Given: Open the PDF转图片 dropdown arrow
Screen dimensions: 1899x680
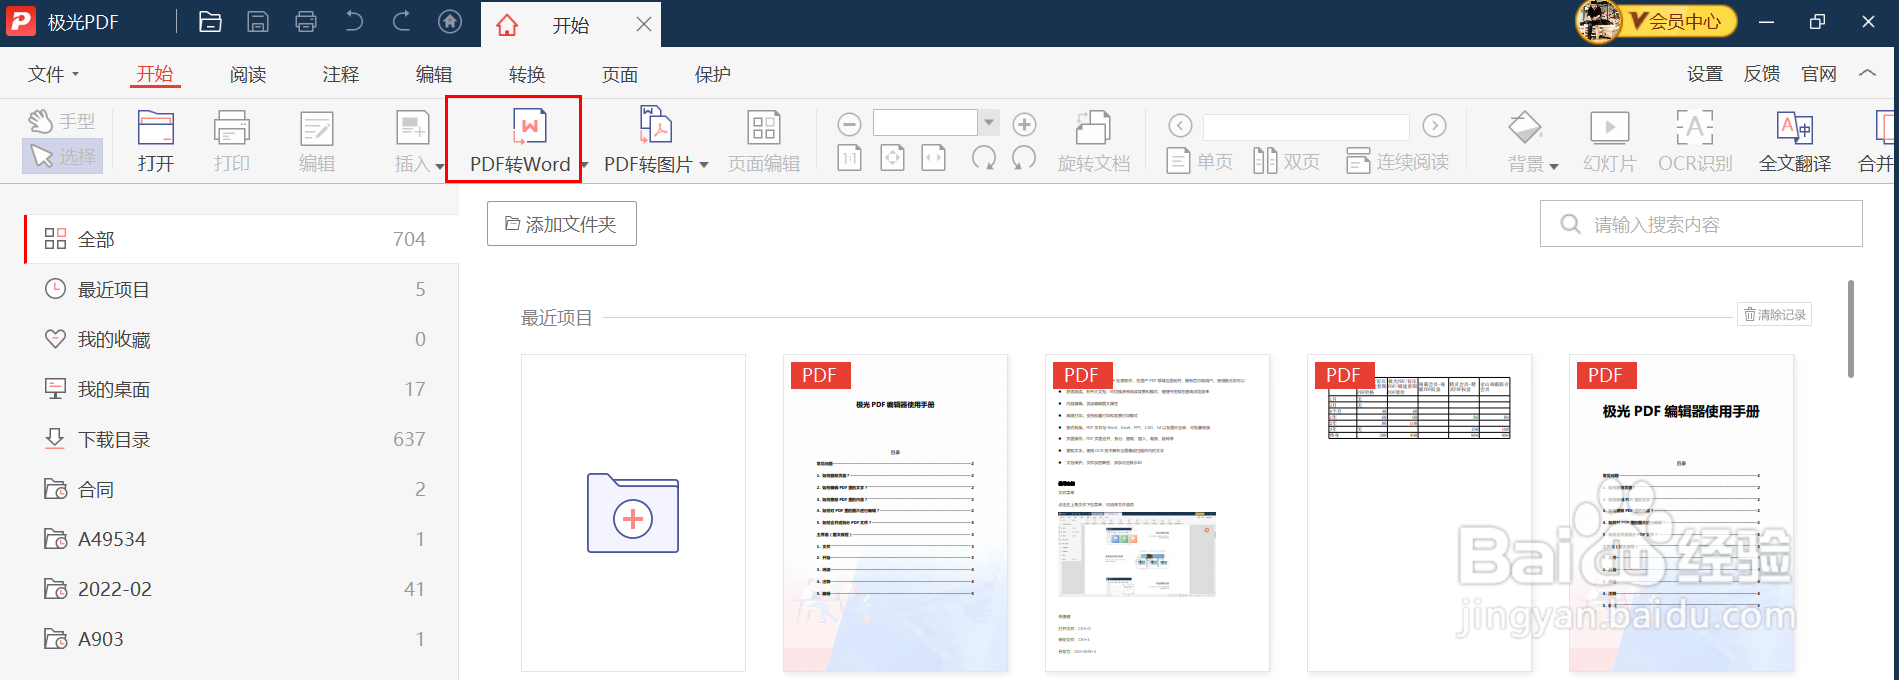Looking at the screenshot, I should (704, 165).
